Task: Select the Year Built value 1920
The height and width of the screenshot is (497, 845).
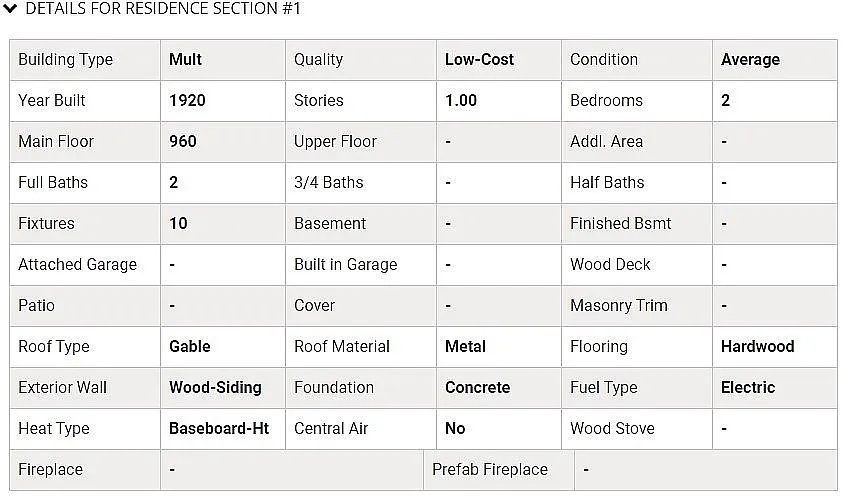Action: click(x=187, y=100)
